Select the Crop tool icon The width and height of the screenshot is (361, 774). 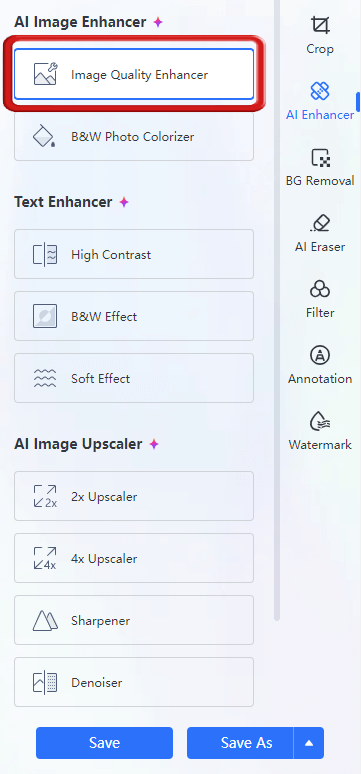click(x=320, y=25)
